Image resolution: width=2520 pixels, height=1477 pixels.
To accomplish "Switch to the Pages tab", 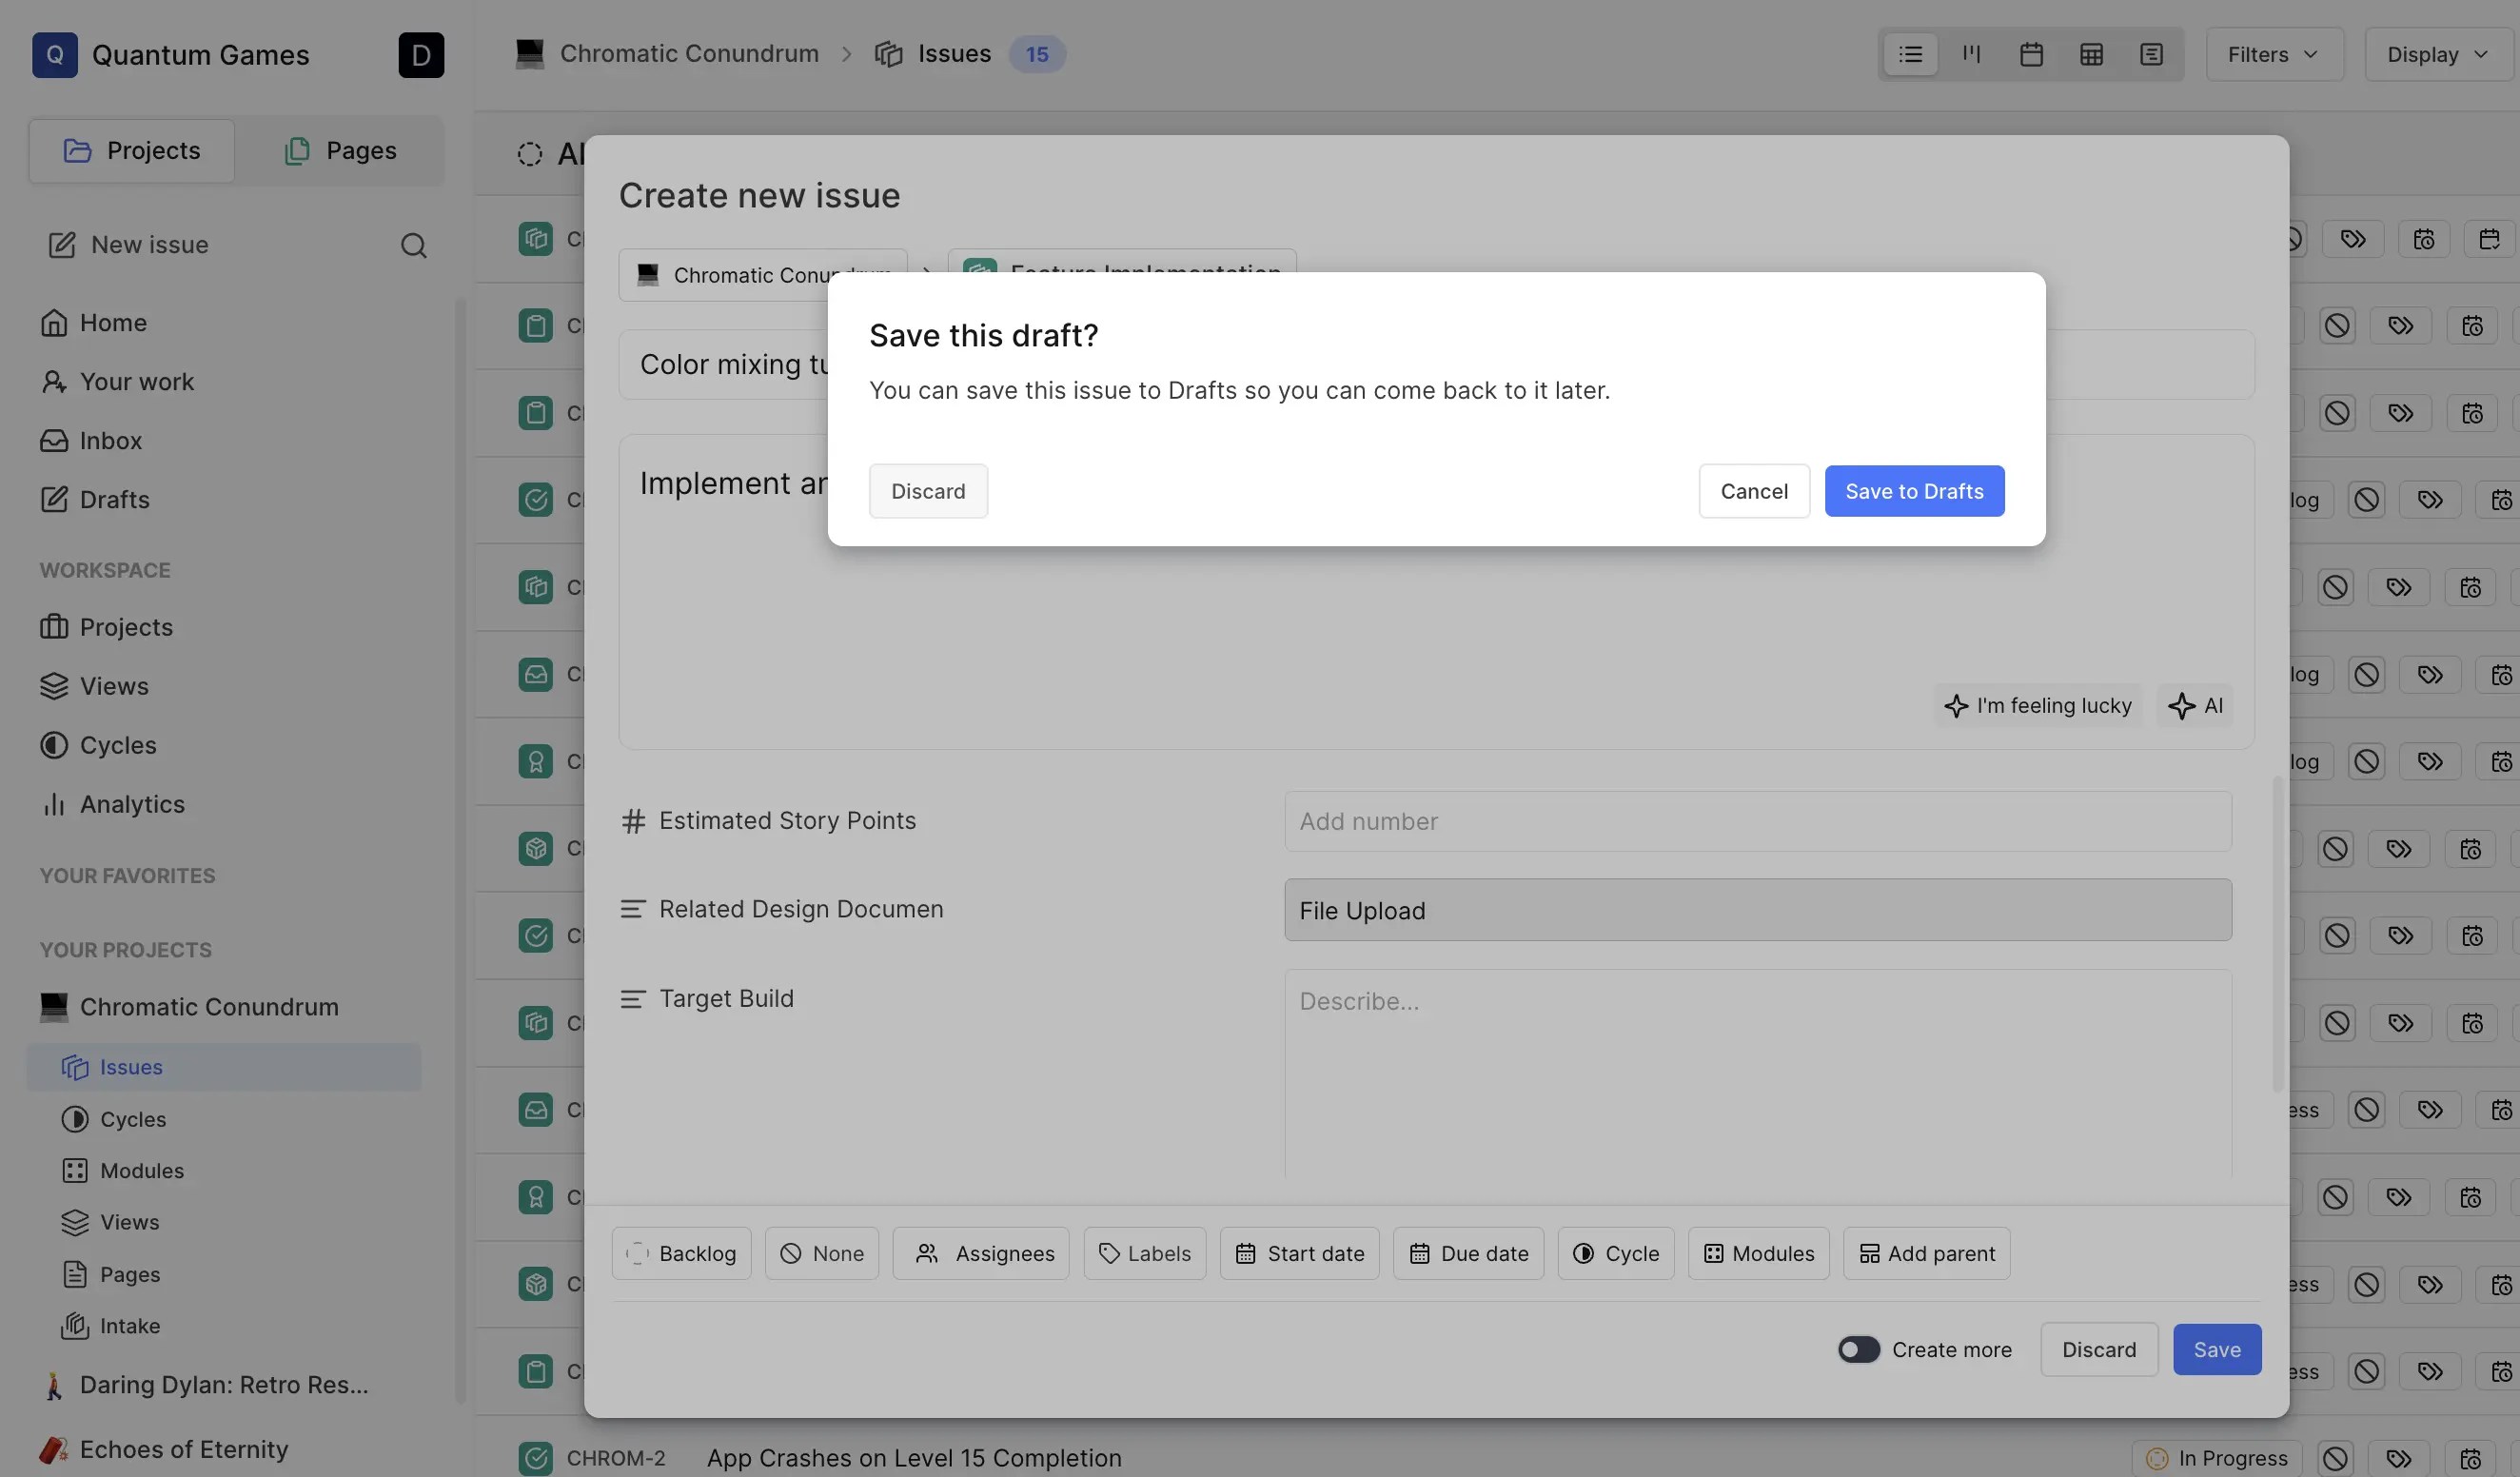I will pos(340,151).
